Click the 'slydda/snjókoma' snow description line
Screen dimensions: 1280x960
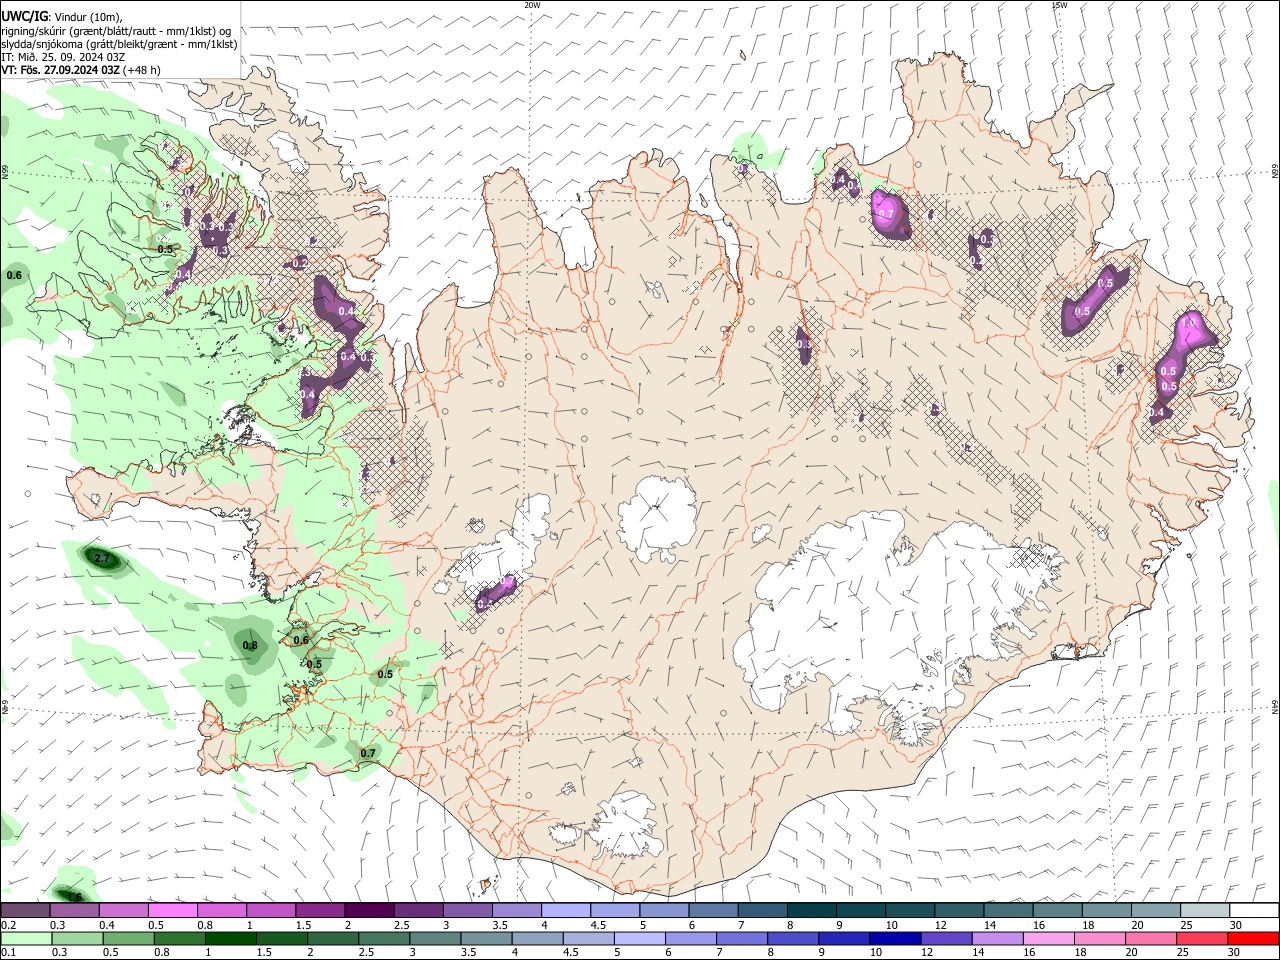coord(119,44)
